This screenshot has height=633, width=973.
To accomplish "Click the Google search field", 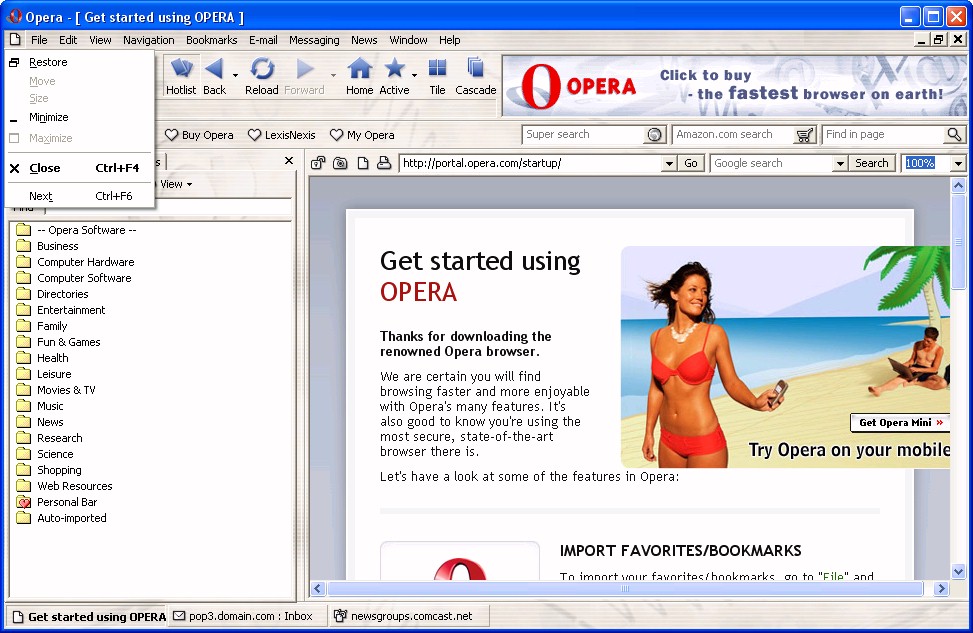I will 772,164.
